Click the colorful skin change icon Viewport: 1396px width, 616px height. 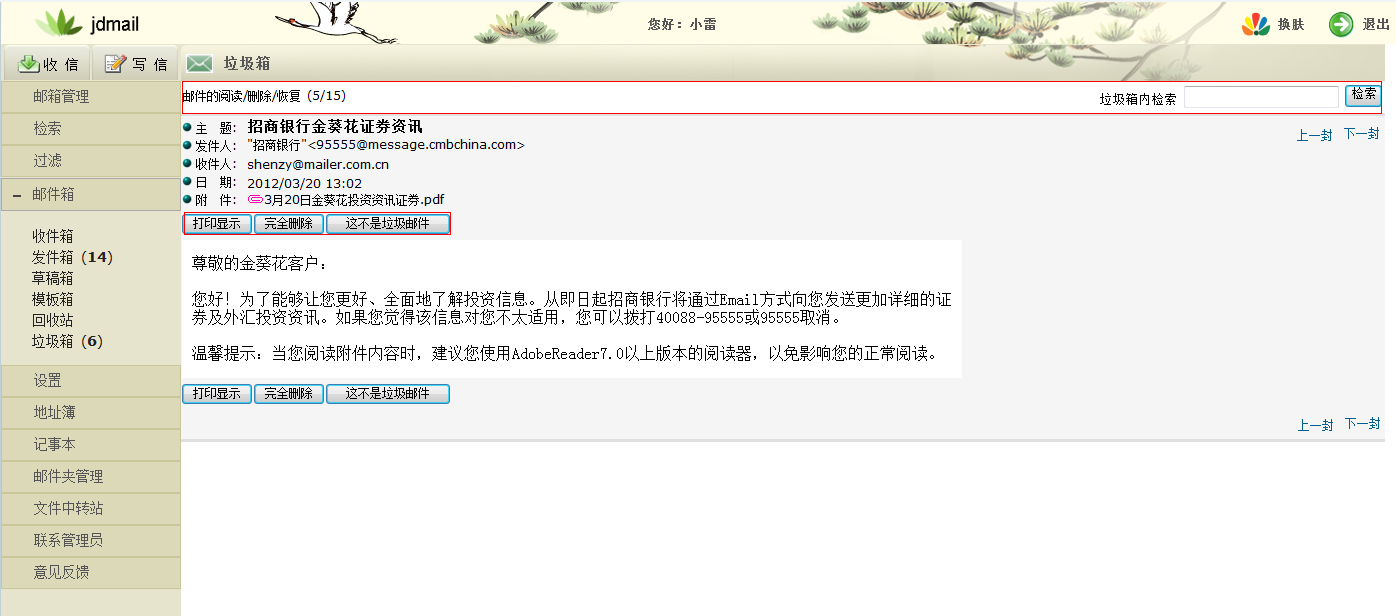pos(1255,25)
